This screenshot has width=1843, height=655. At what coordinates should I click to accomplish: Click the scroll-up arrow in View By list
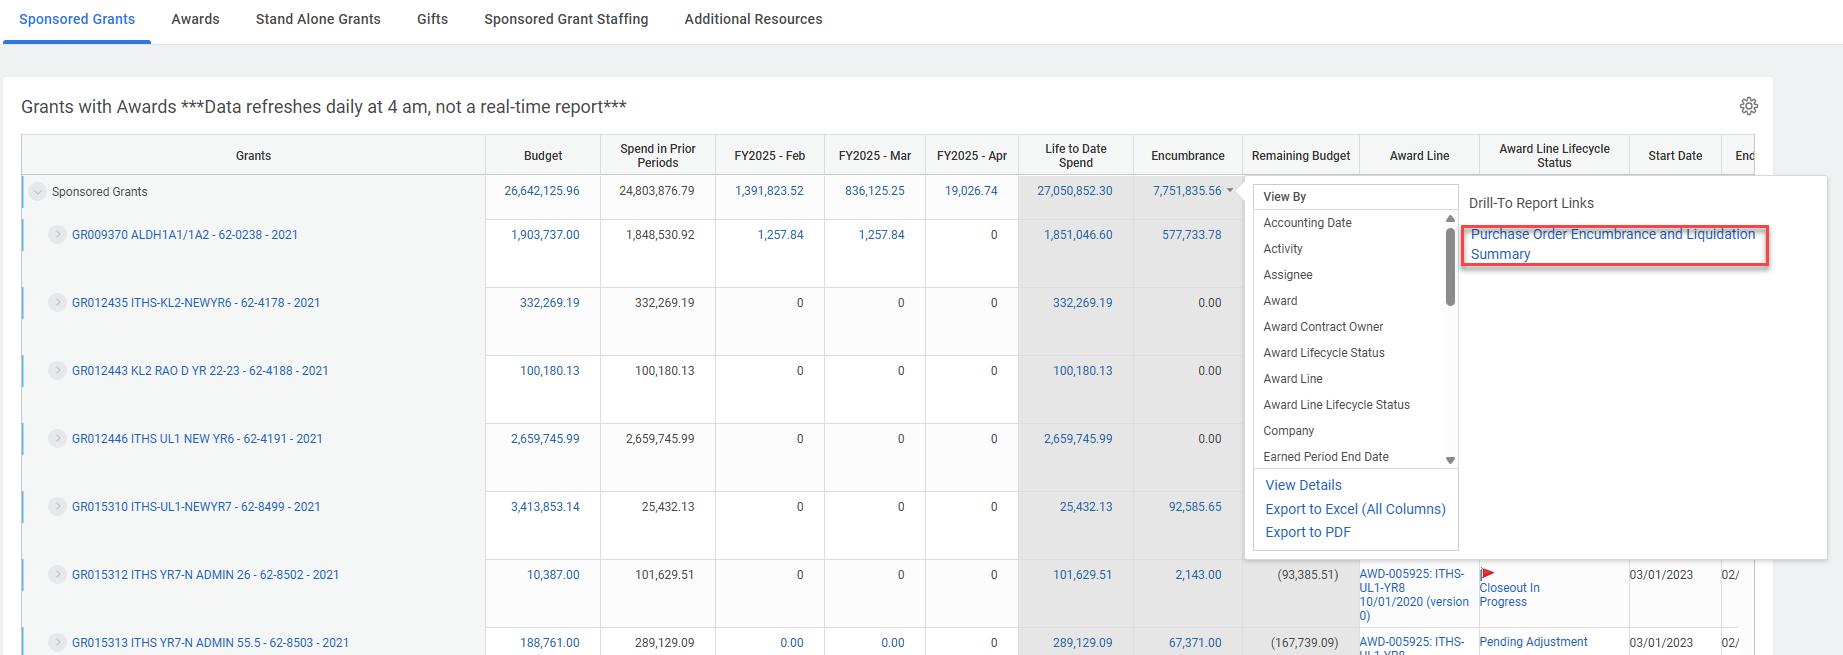(1450, 219)
